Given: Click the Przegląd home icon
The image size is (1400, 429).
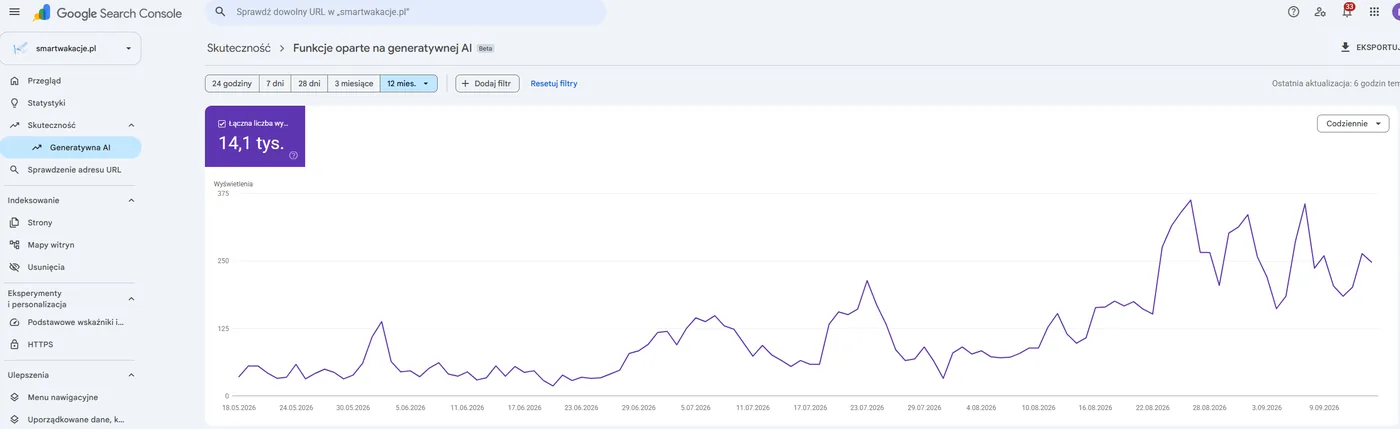Looking at the screenshot, I should click(14, 80).
